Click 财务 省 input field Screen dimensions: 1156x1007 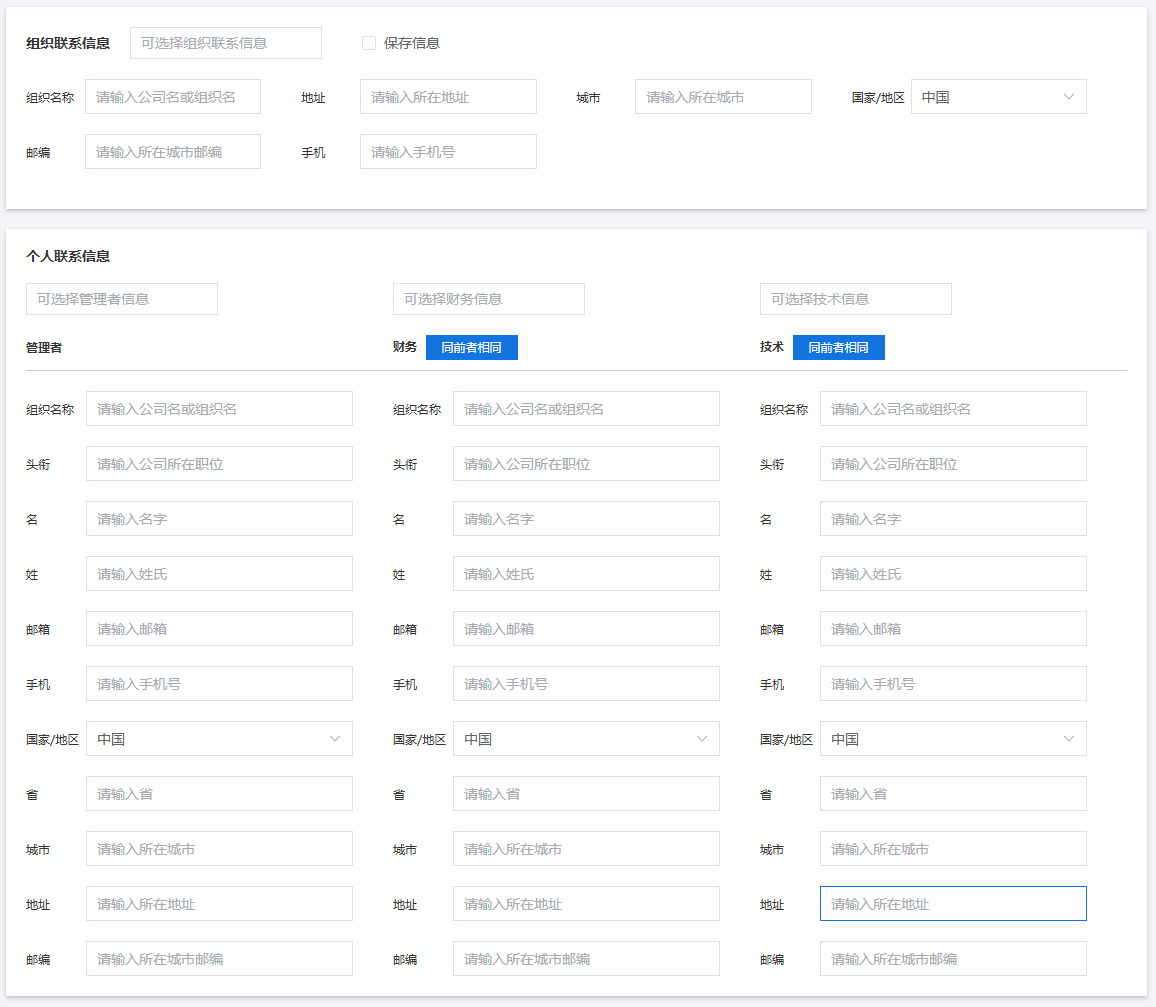(x=586, y=794)
